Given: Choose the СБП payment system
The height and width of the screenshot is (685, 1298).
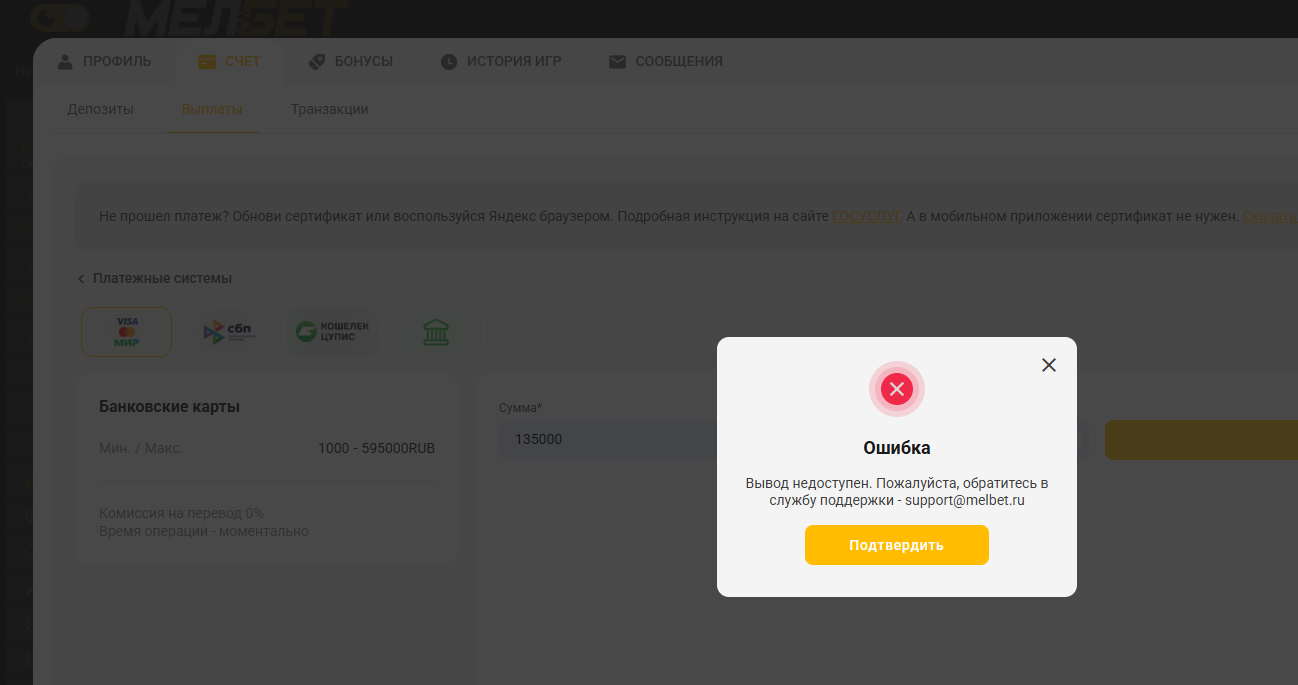Looking at the screenshot, I should pos(229,332).
